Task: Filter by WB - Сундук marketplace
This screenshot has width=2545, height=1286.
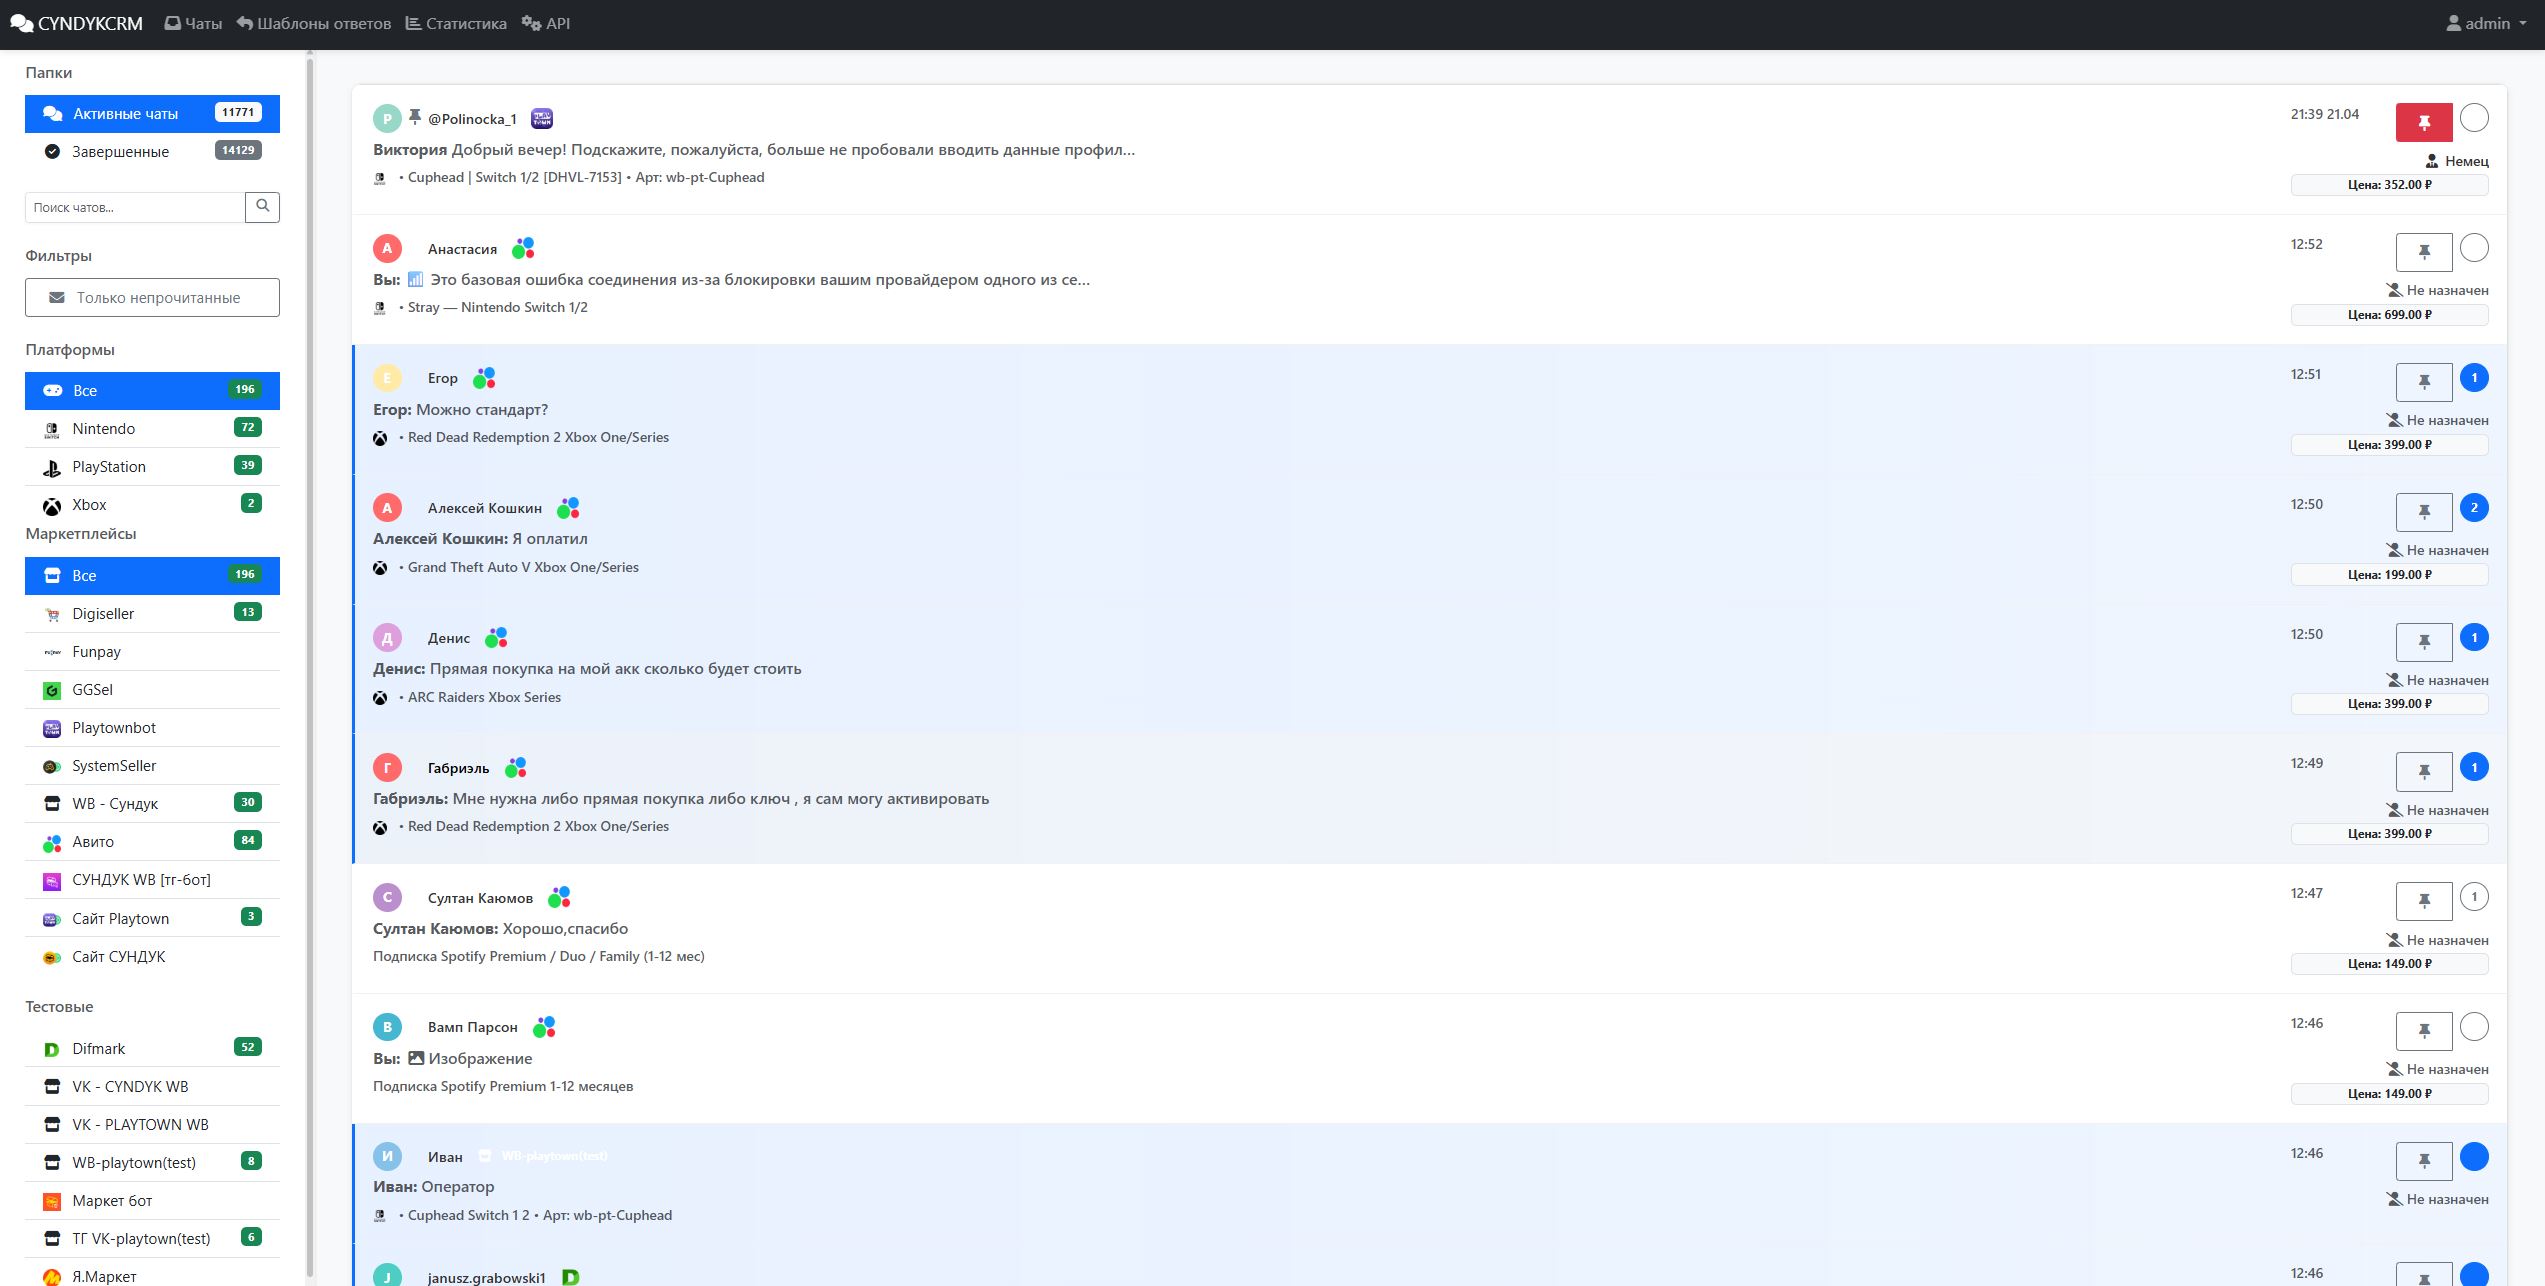Action: [x=152, y=803]
